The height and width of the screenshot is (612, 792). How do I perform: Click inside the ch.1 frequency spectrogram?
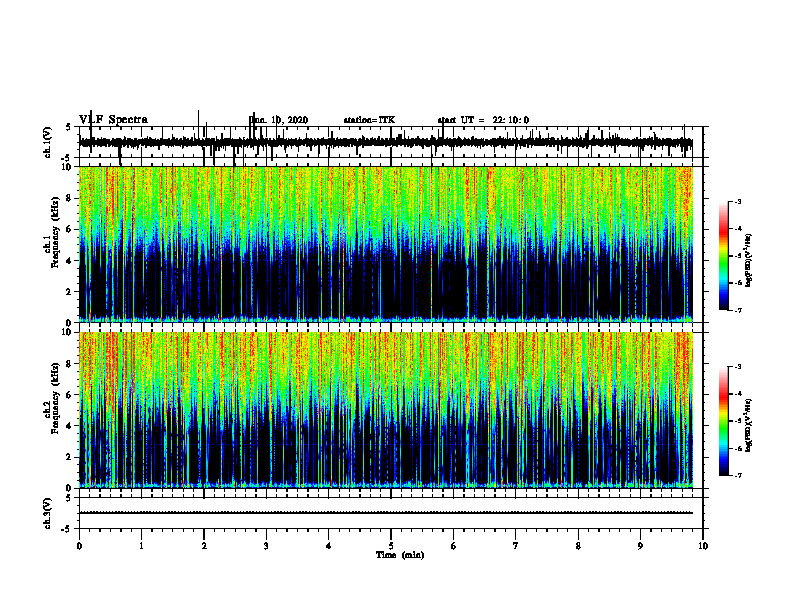coord(386,244)
